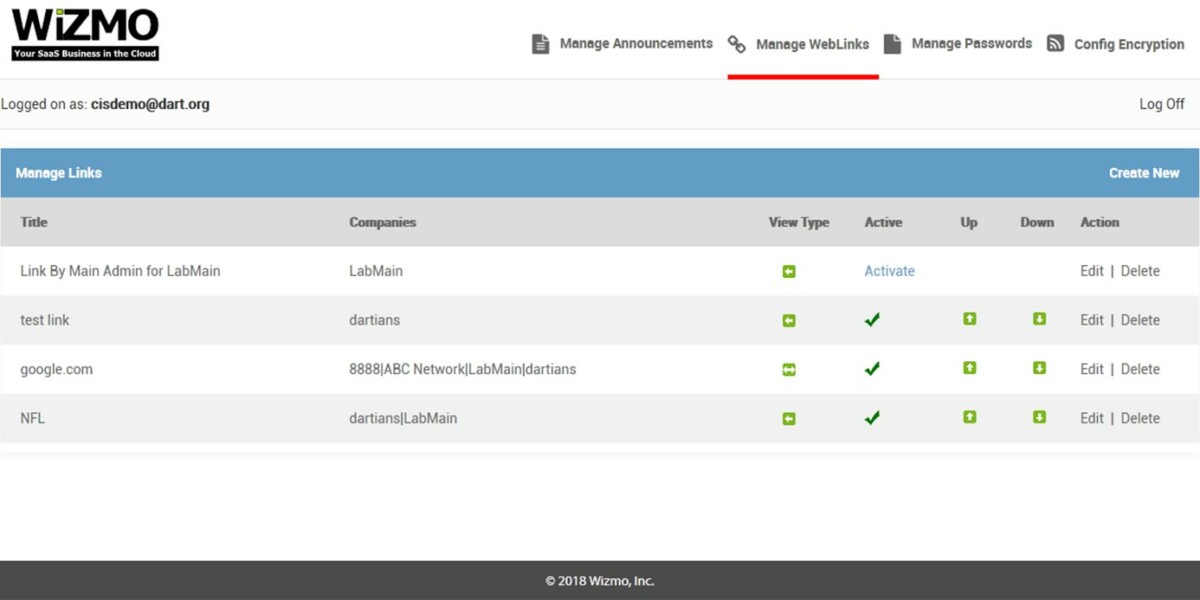
Task: Click the Active column header
Action: [883, 222]
